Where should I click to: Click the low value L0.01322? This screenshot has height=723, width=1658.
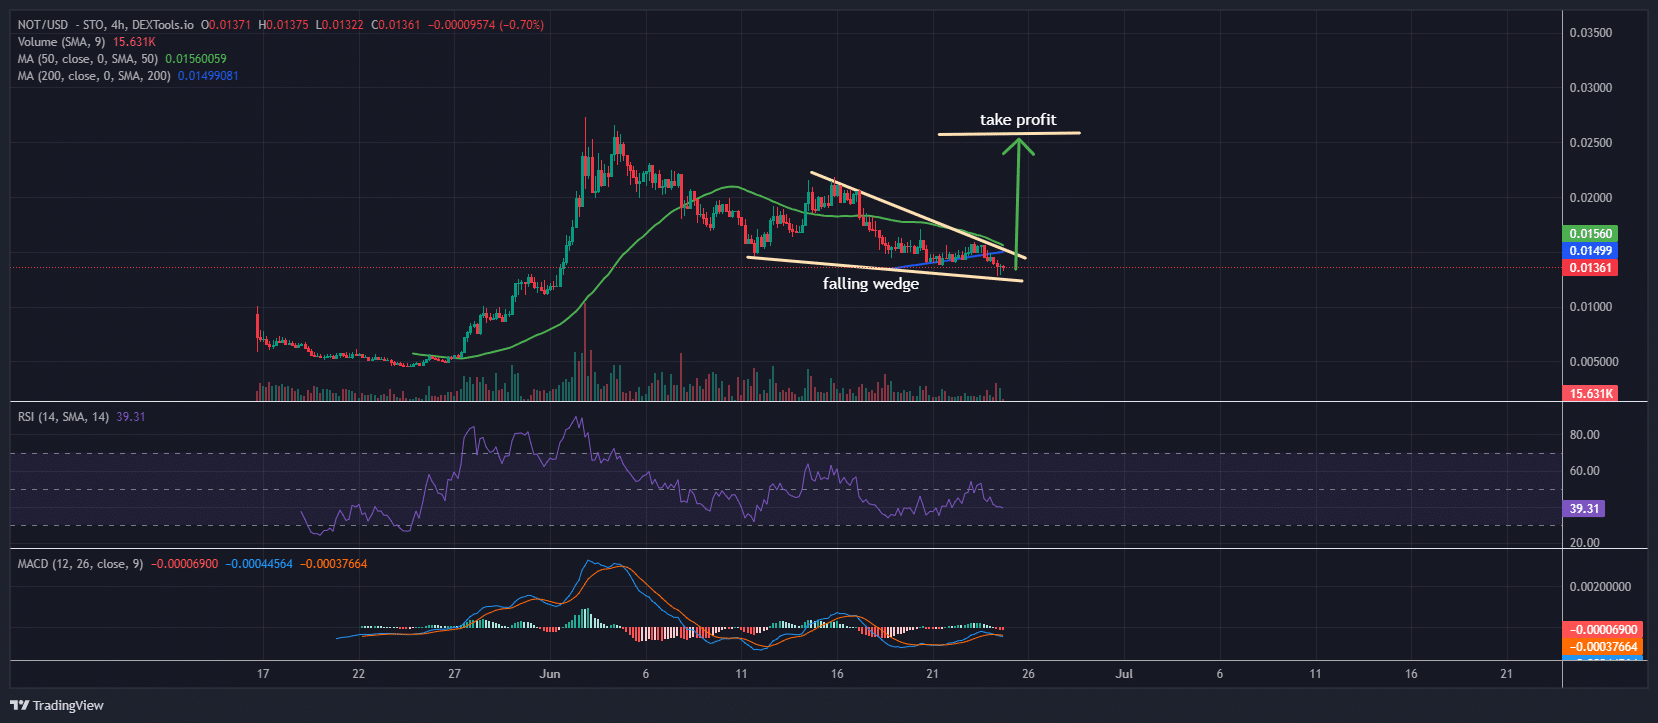click(x=340, y=25)
